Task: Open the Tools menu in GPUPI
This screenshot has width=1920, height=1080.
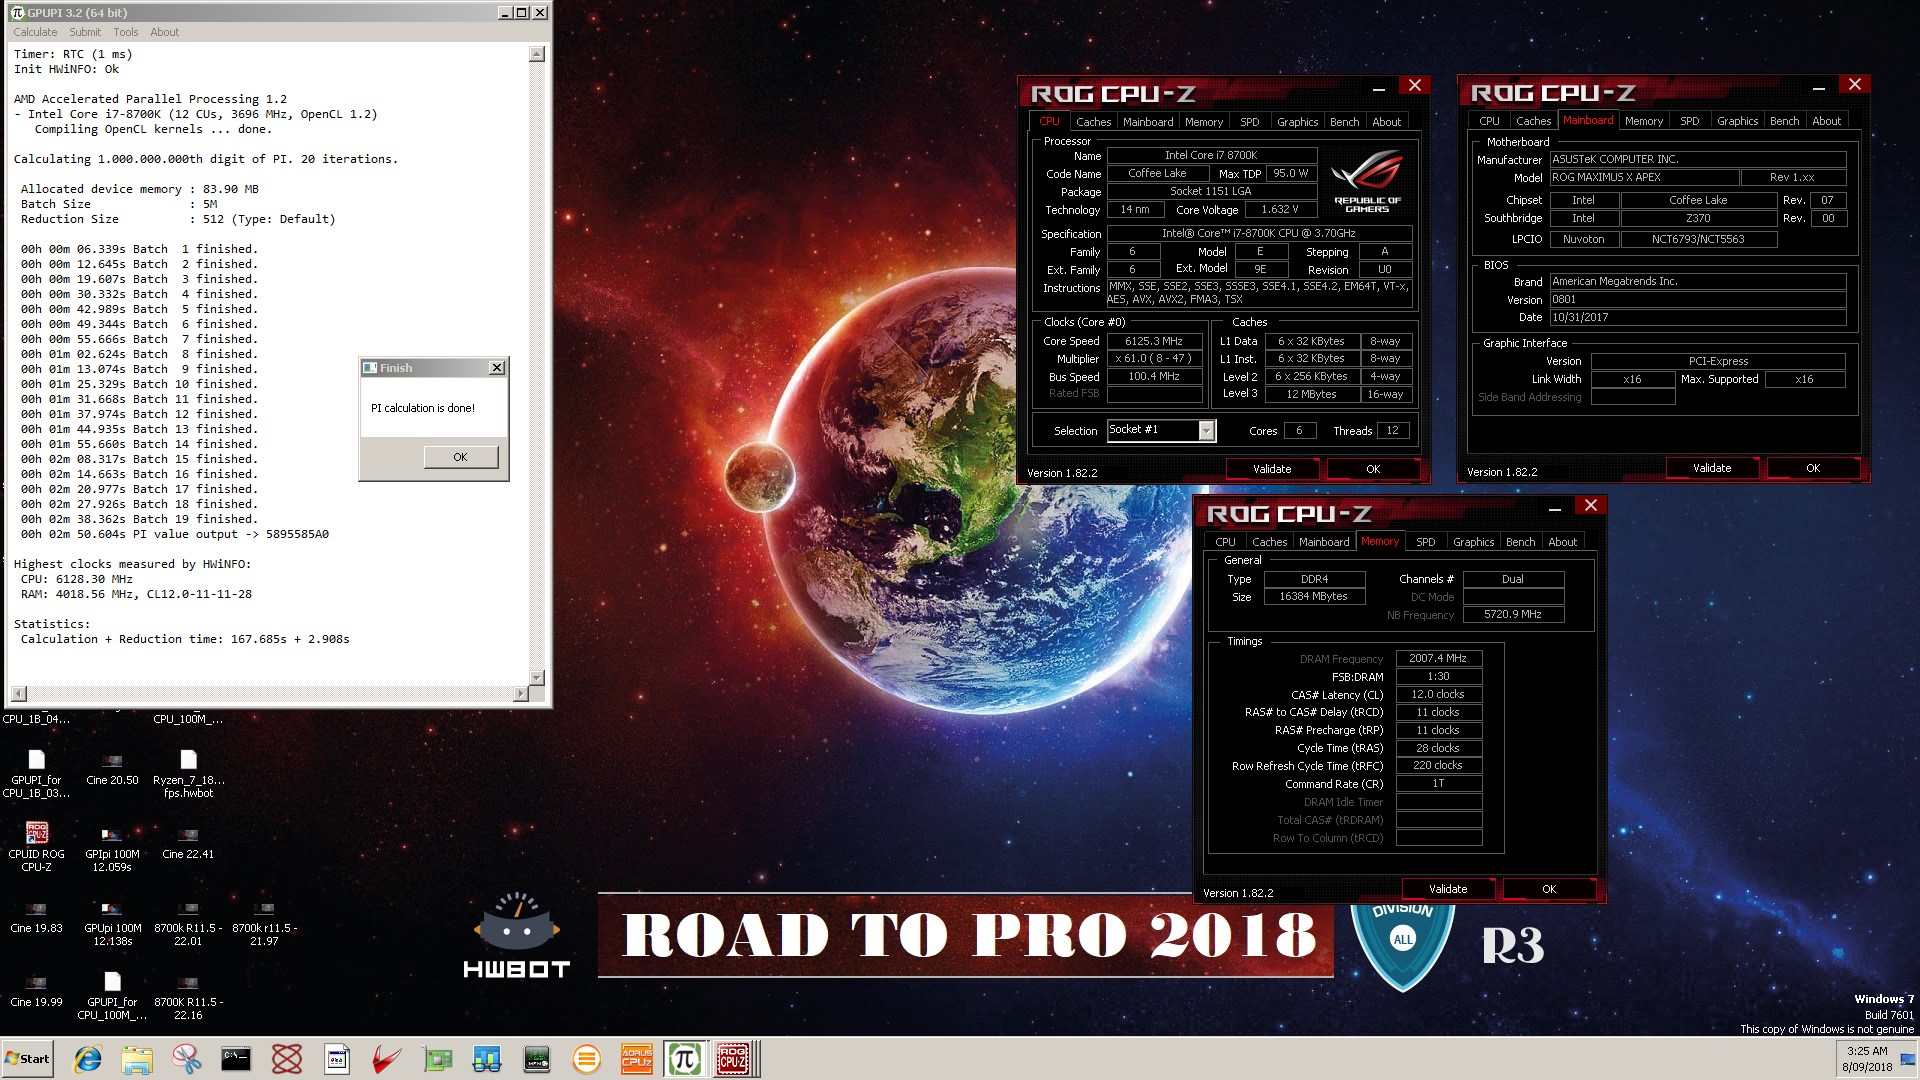Action: click(126, 32)
